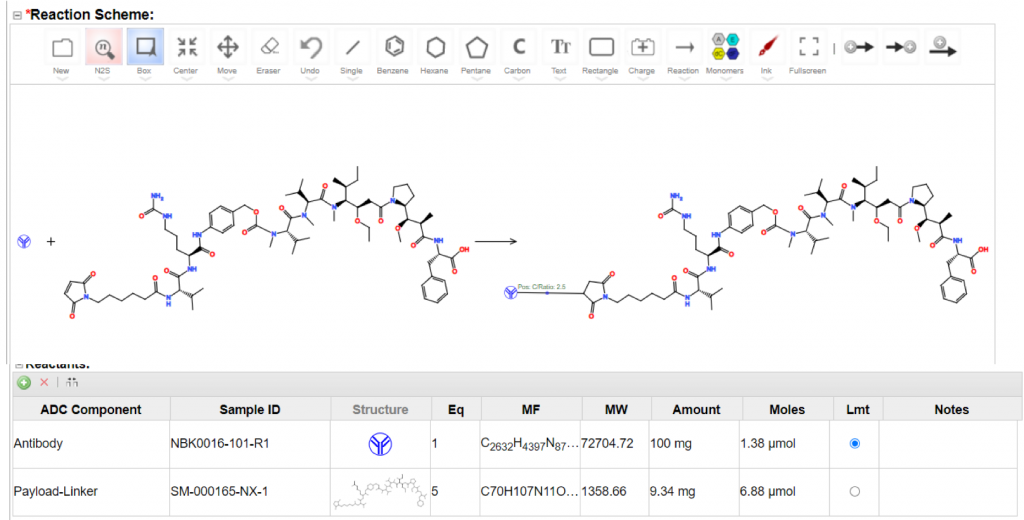Screen dimensions: 1024x520
Task: Click the product antibody symbol near Pos label
Action: point(511,293)
